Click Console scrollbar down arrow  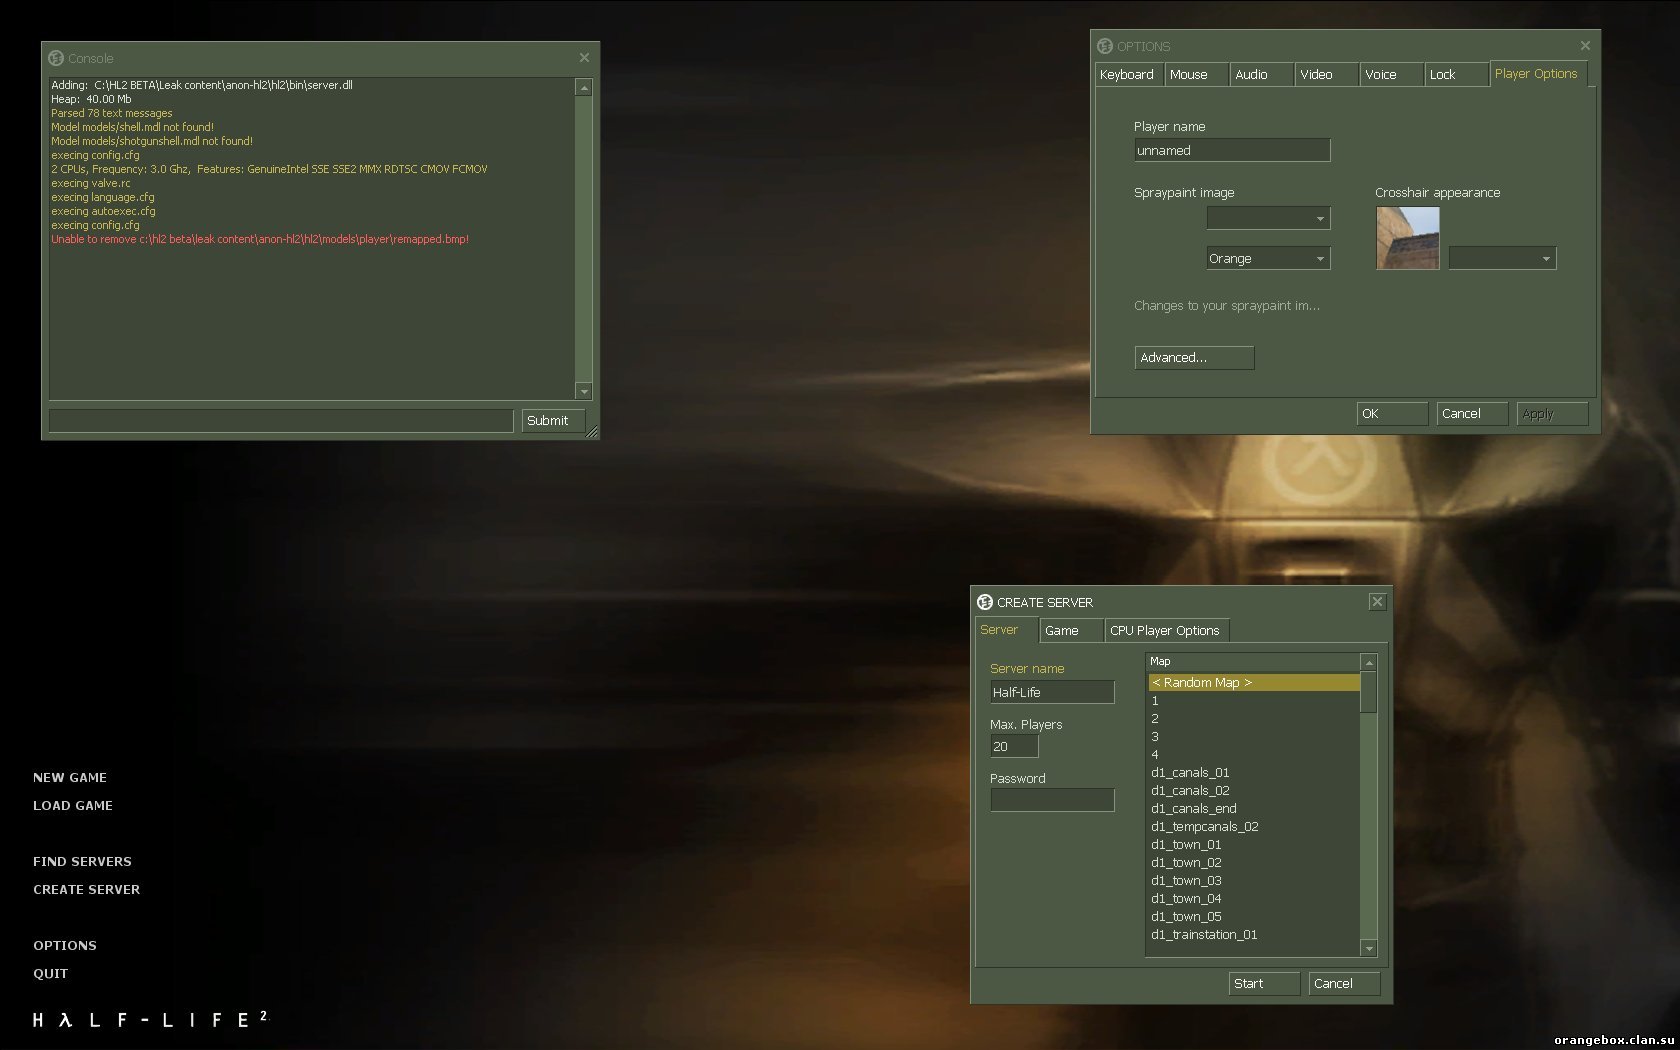(x=584, y=391)
